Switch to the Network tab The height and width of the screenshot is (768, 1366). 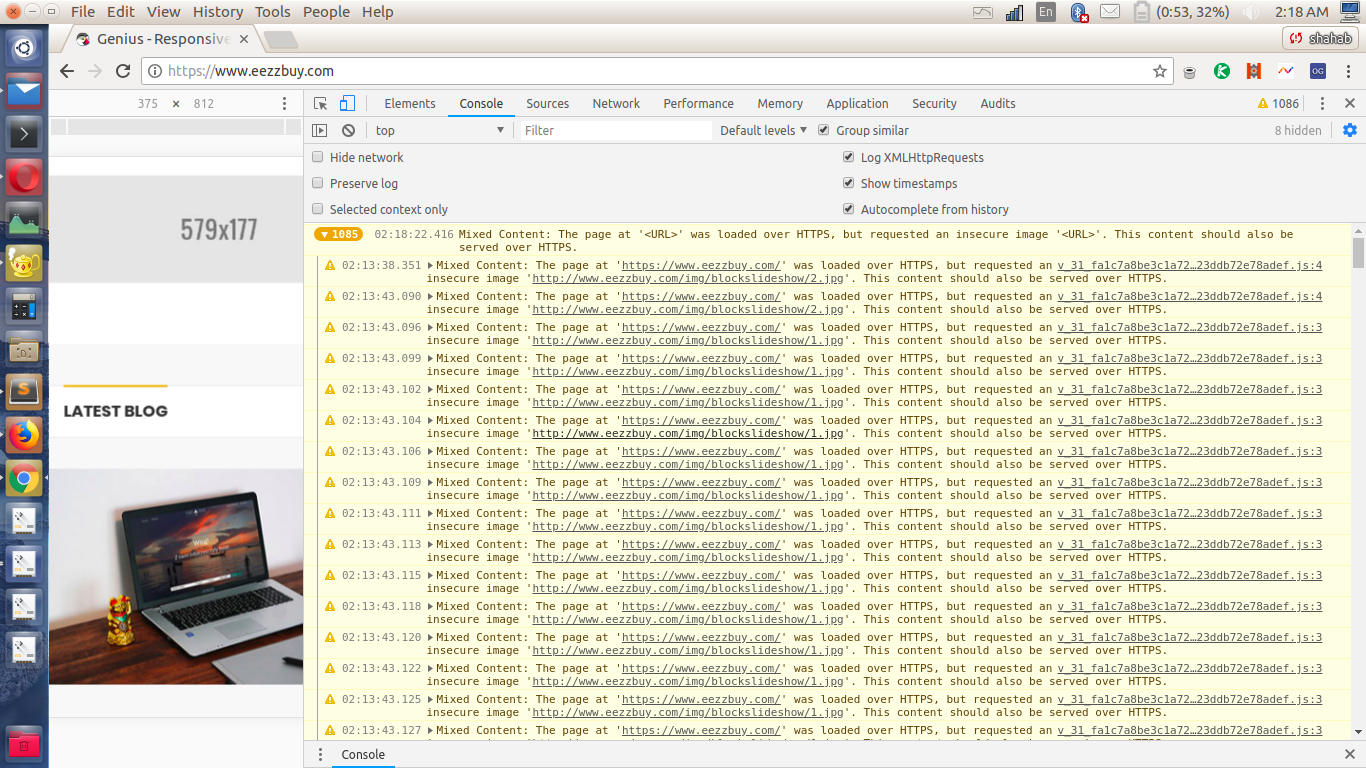(x=615, y=103)
